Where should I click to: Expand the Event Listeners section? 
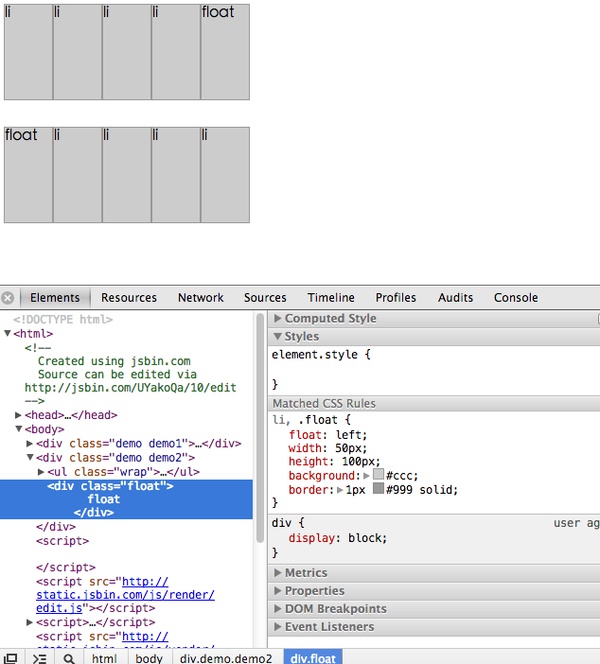click(x=277, y=626)
